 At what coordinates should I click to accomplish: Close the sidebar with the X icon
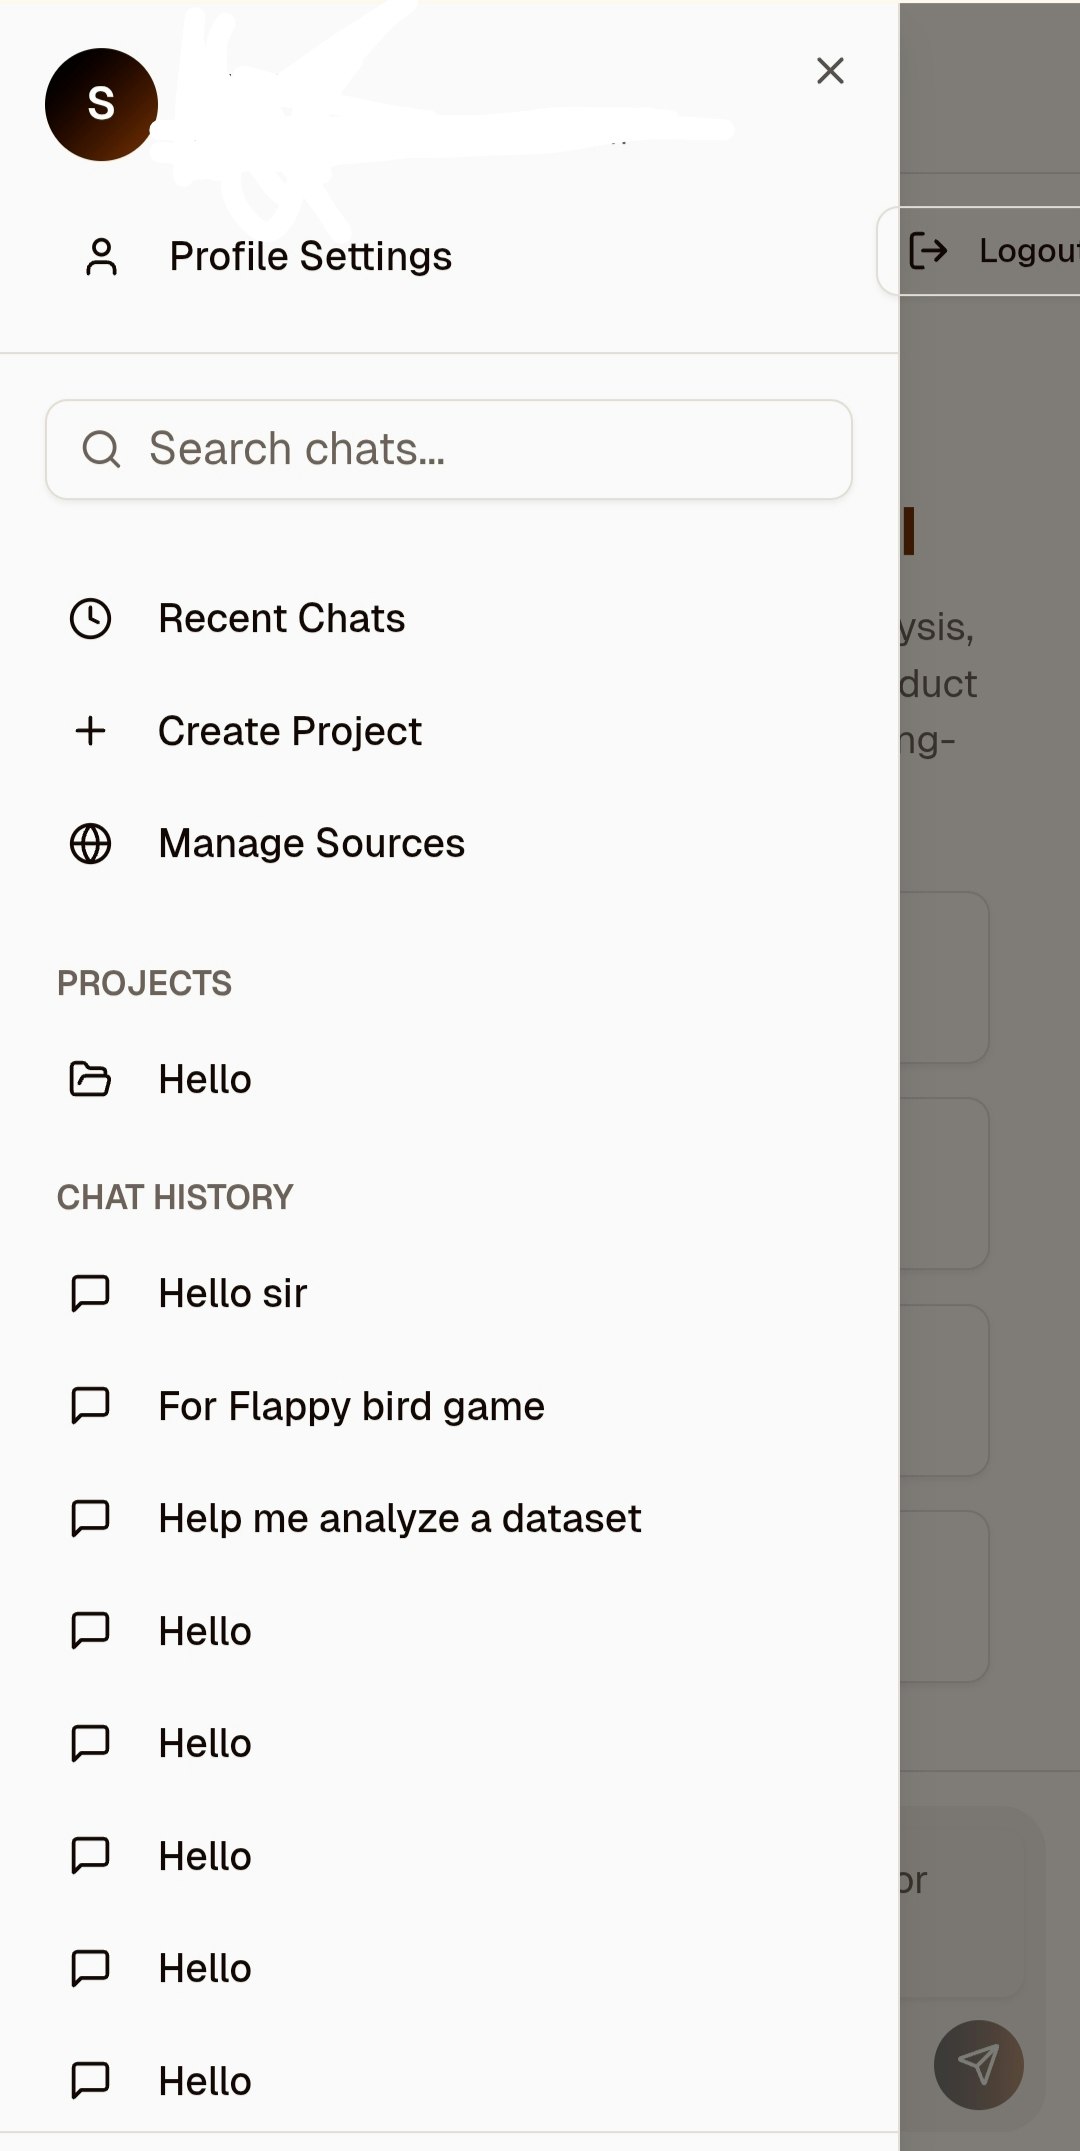pos(830,71)
